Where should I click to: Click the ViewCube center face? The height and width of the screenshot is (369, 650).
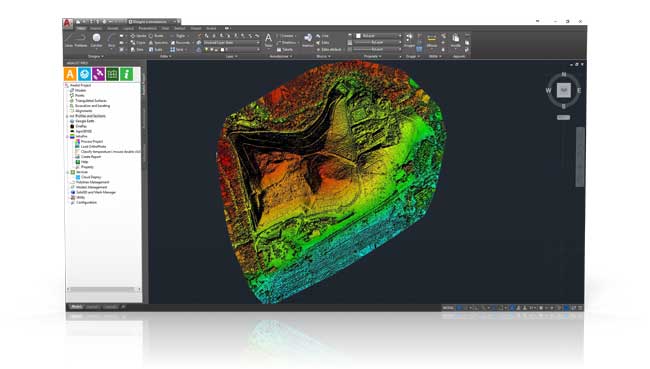point(563,90)
